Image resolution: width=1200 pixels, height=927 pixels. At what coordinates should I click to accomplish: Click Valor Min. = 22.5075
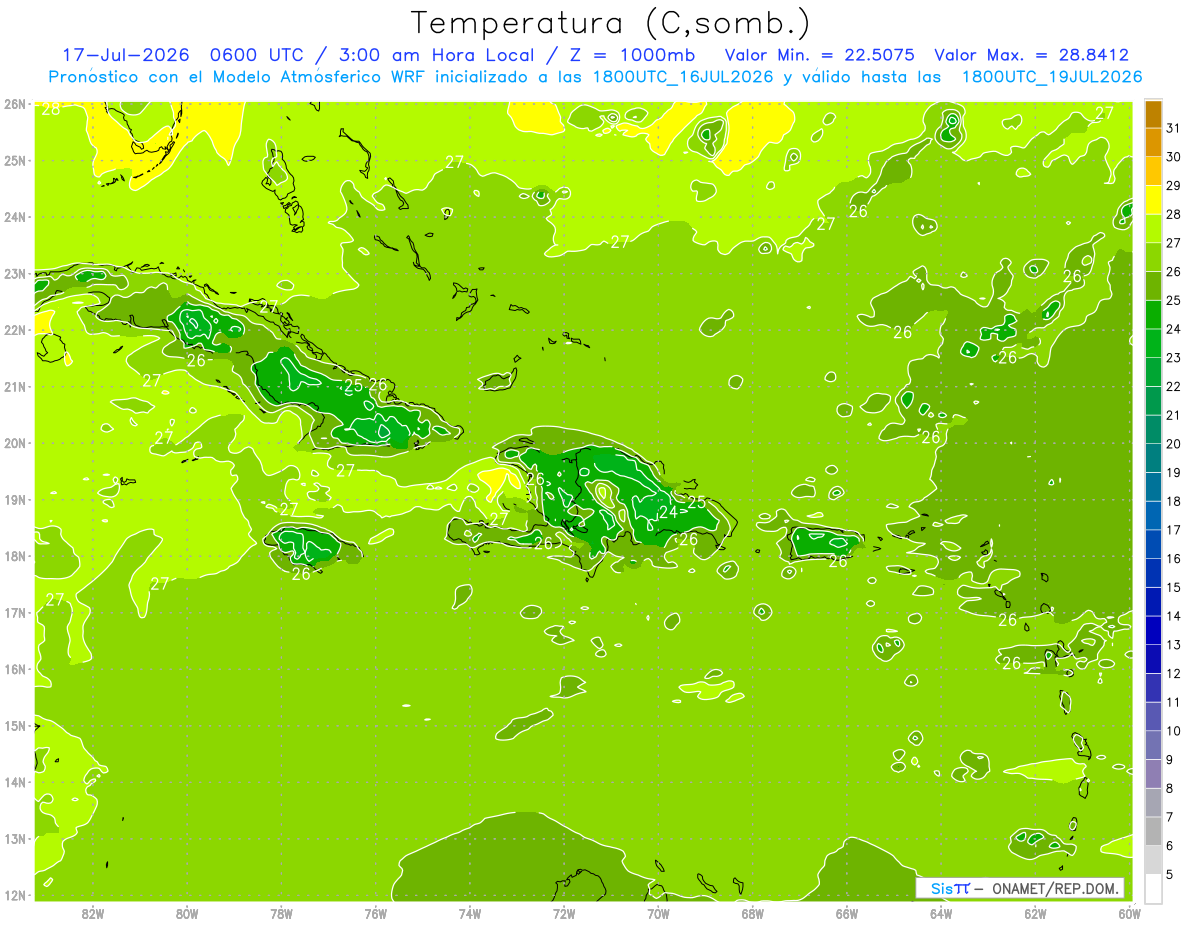pos(818,55)
